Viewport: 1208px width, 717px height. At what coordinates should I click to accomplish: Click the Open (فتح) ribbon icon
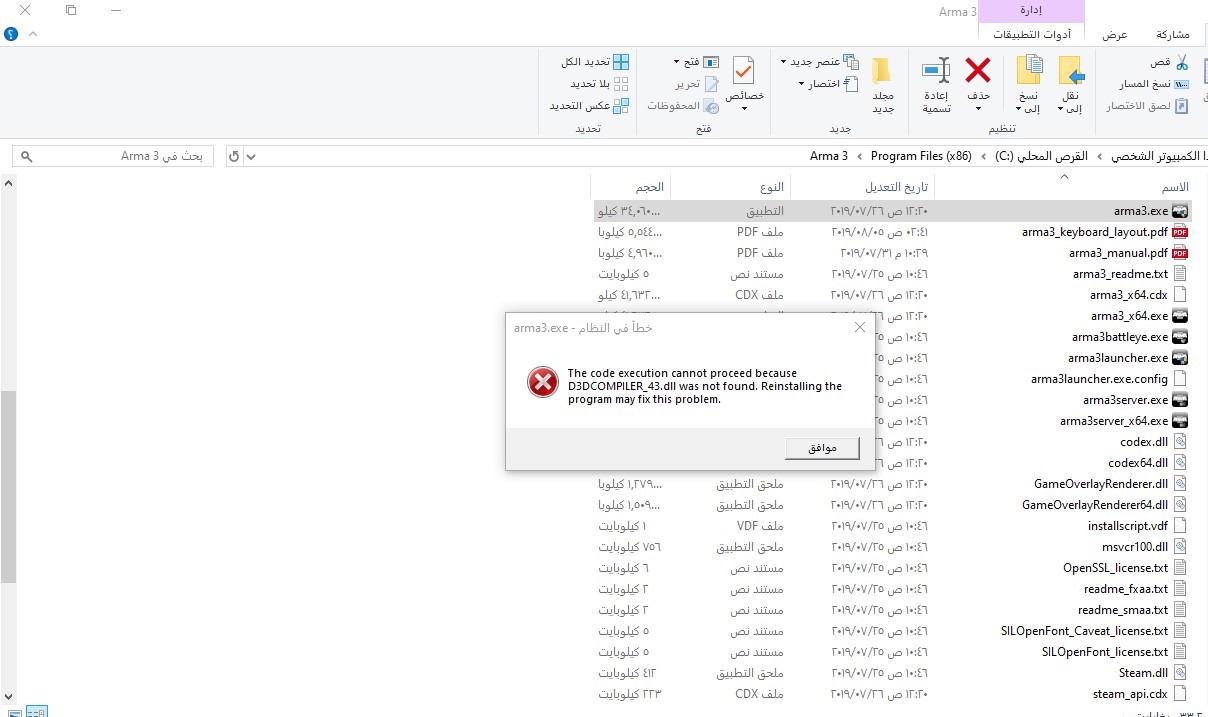coord(711,62)
